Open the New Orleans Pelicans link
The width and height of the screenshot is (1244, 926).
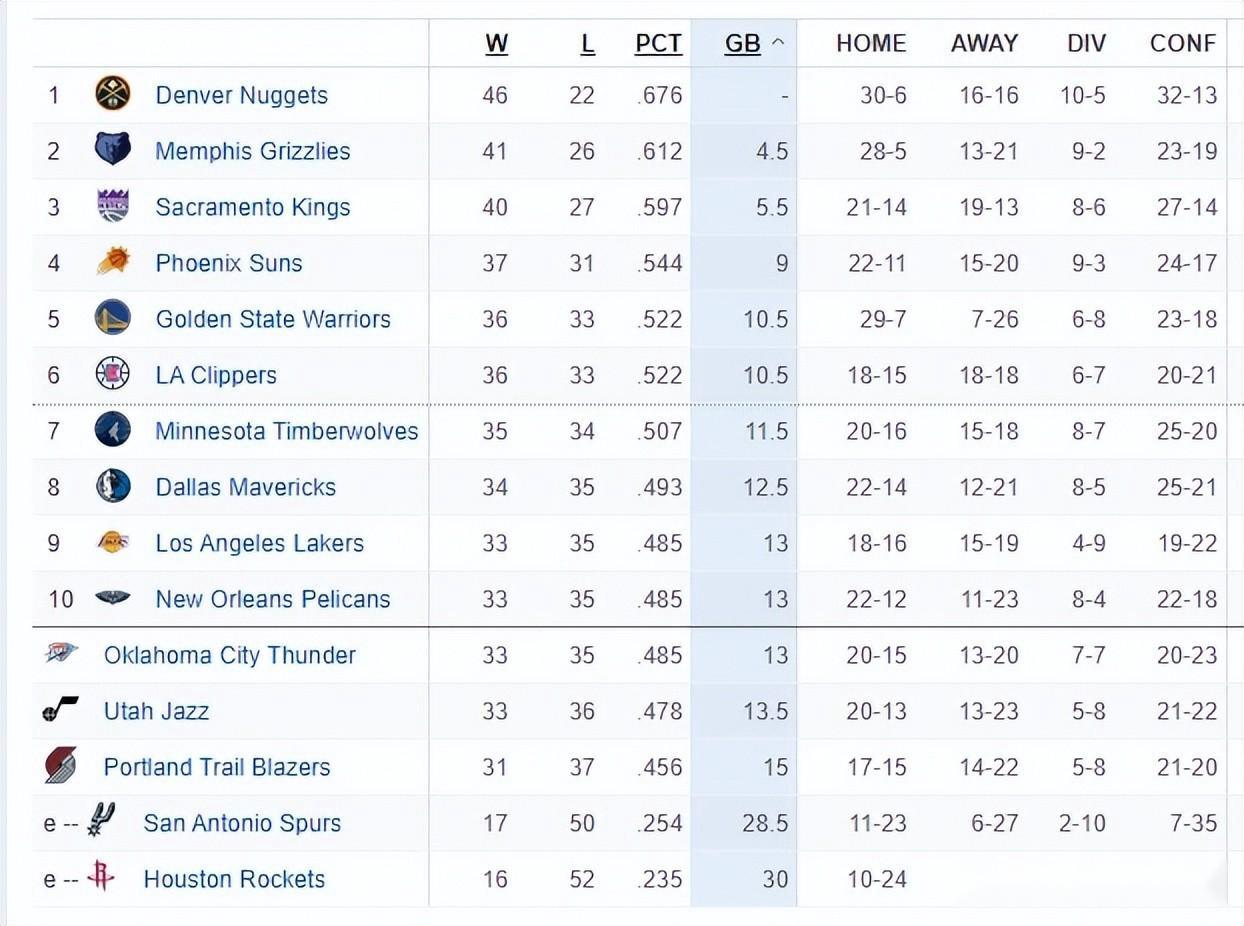click(272, 599)
